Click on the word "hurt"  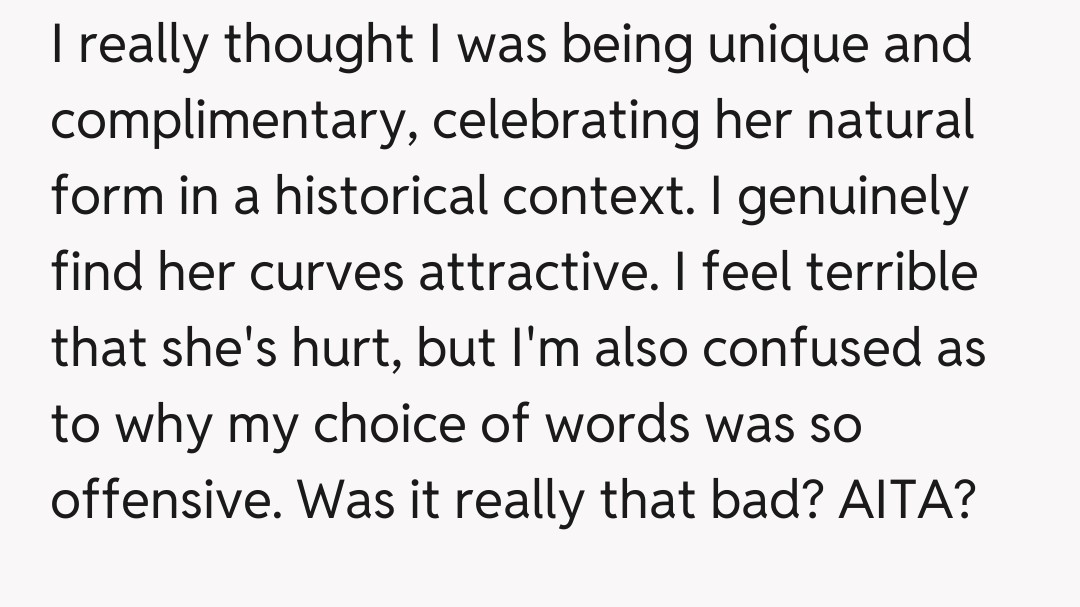tap(338, 349)
